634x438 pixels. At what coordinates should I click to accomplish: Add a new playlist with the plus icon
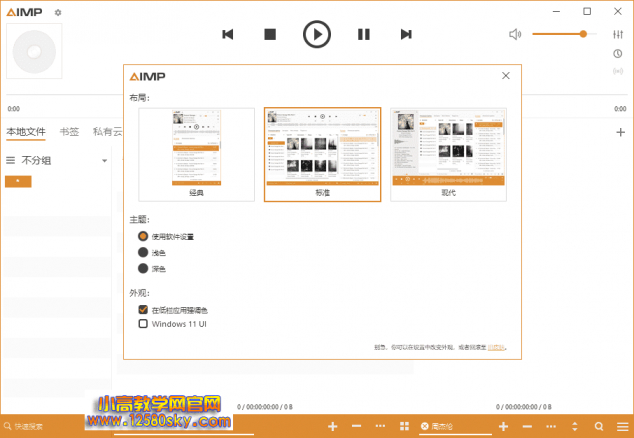pyautogui.click(x=620, y=132)
